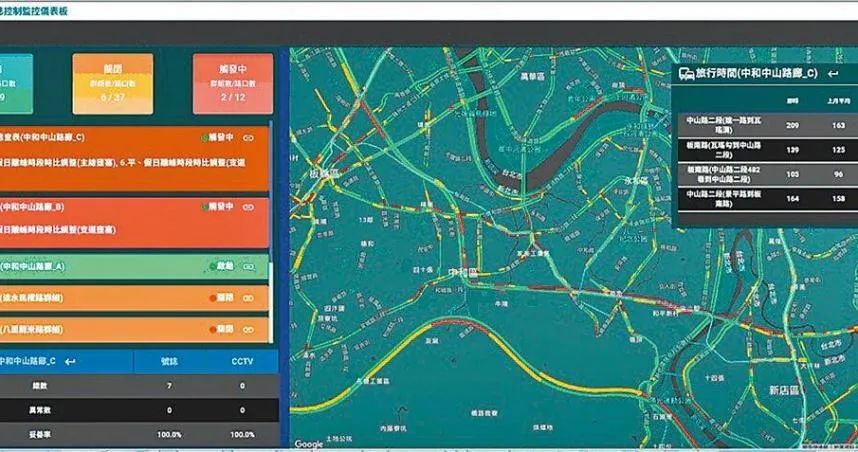Select the 八里 group row with 關閉 status

coord(134,329)
